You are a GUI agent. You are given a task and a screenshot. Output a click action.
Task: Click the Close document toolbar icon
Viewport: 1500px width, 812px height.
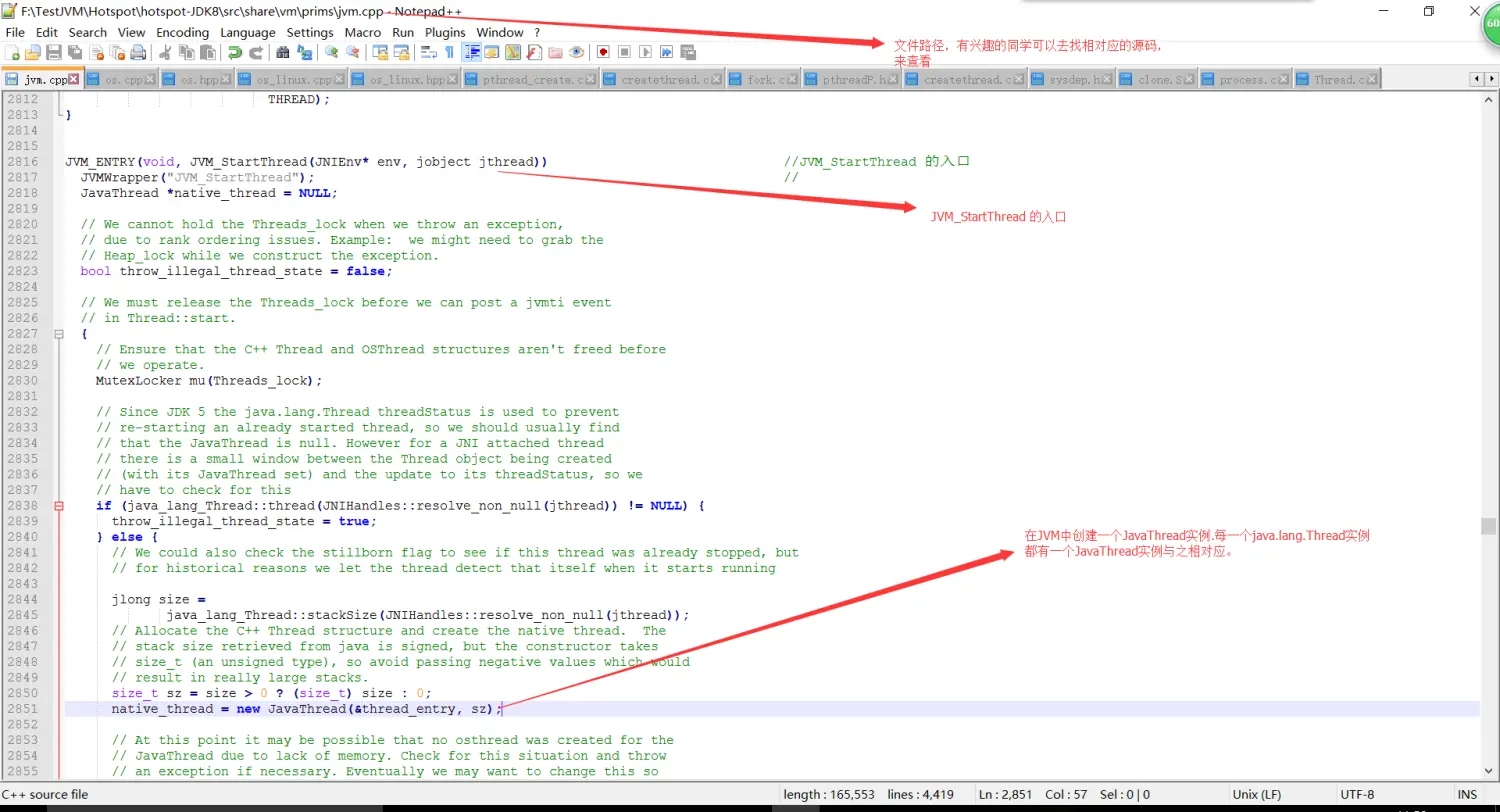tap(96, 52)
